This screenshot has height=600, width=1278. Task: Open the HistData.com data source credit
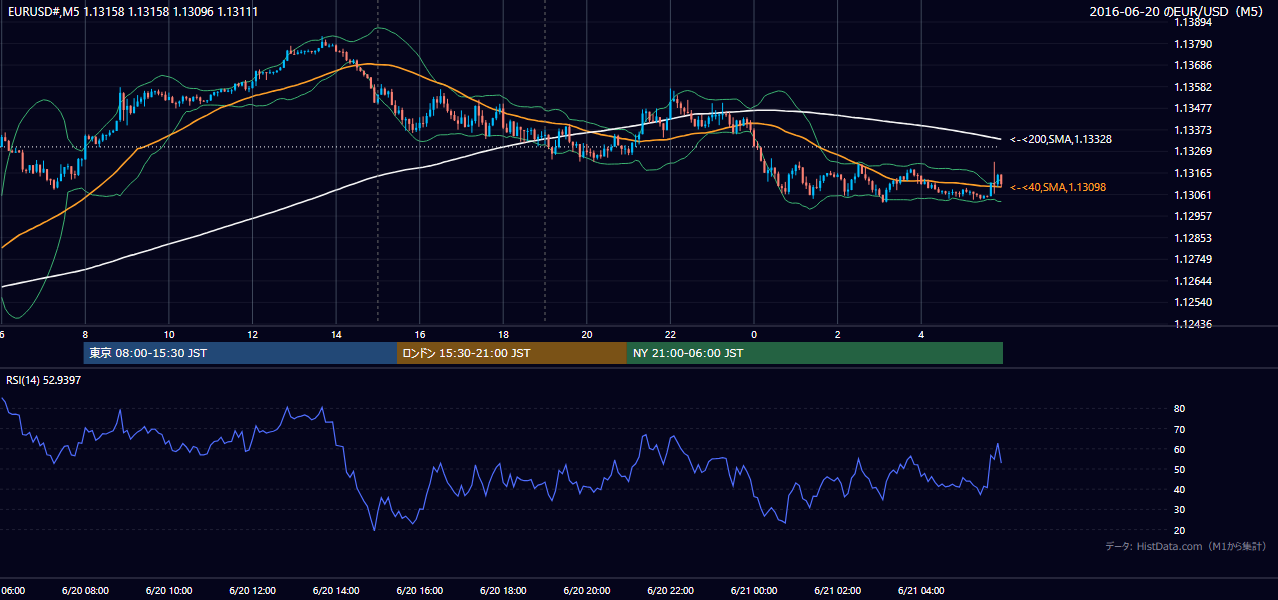[x=1186, y=546]
